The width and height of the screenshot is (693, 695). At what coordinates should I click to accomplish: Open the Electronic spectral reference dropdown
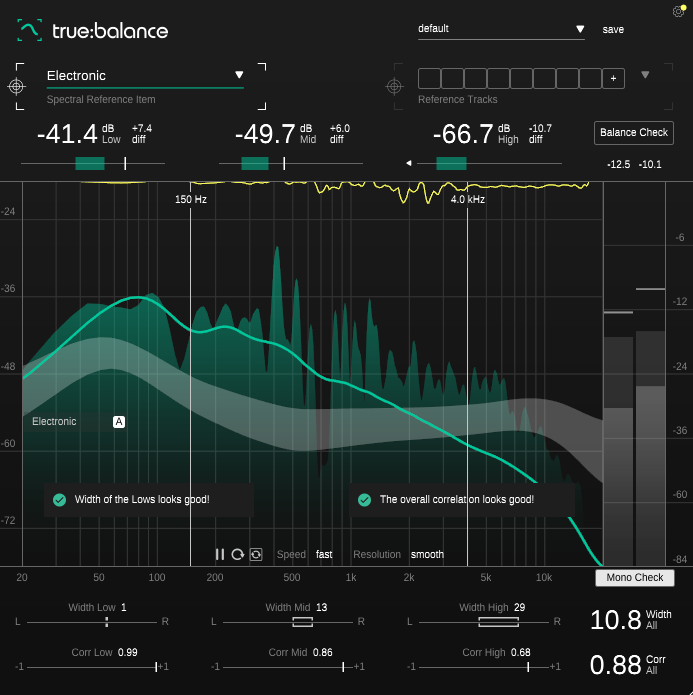point(239,75)
